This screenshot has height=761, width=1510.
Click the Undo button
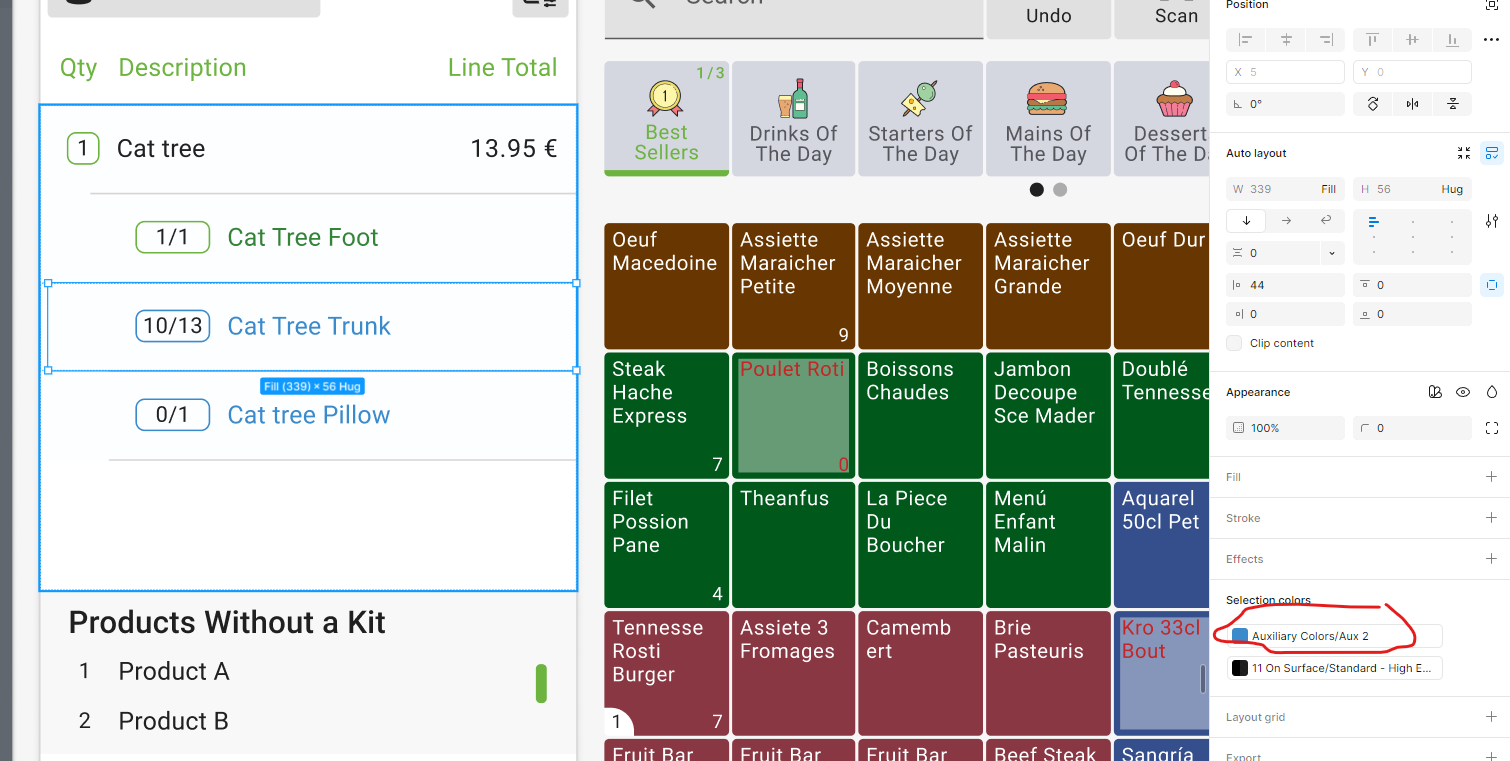click(x=1048, y=17)
